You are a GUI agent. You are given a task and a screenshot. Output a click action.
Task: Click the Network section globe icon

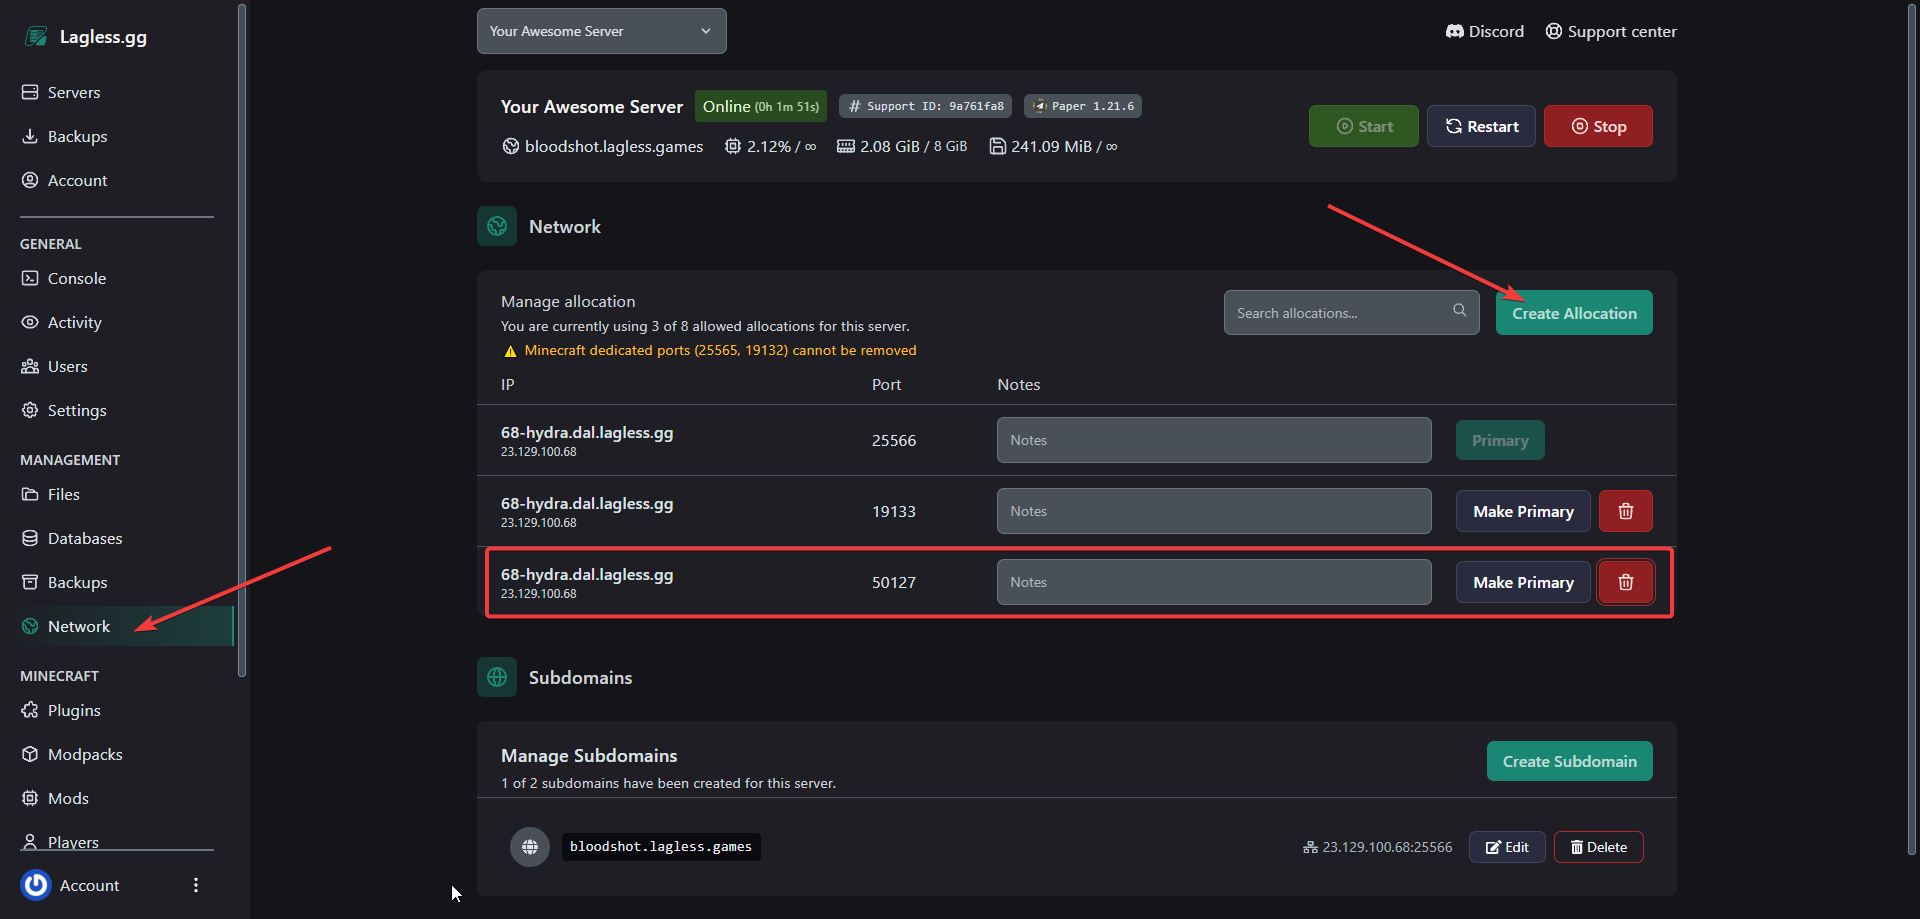(497, 226)
